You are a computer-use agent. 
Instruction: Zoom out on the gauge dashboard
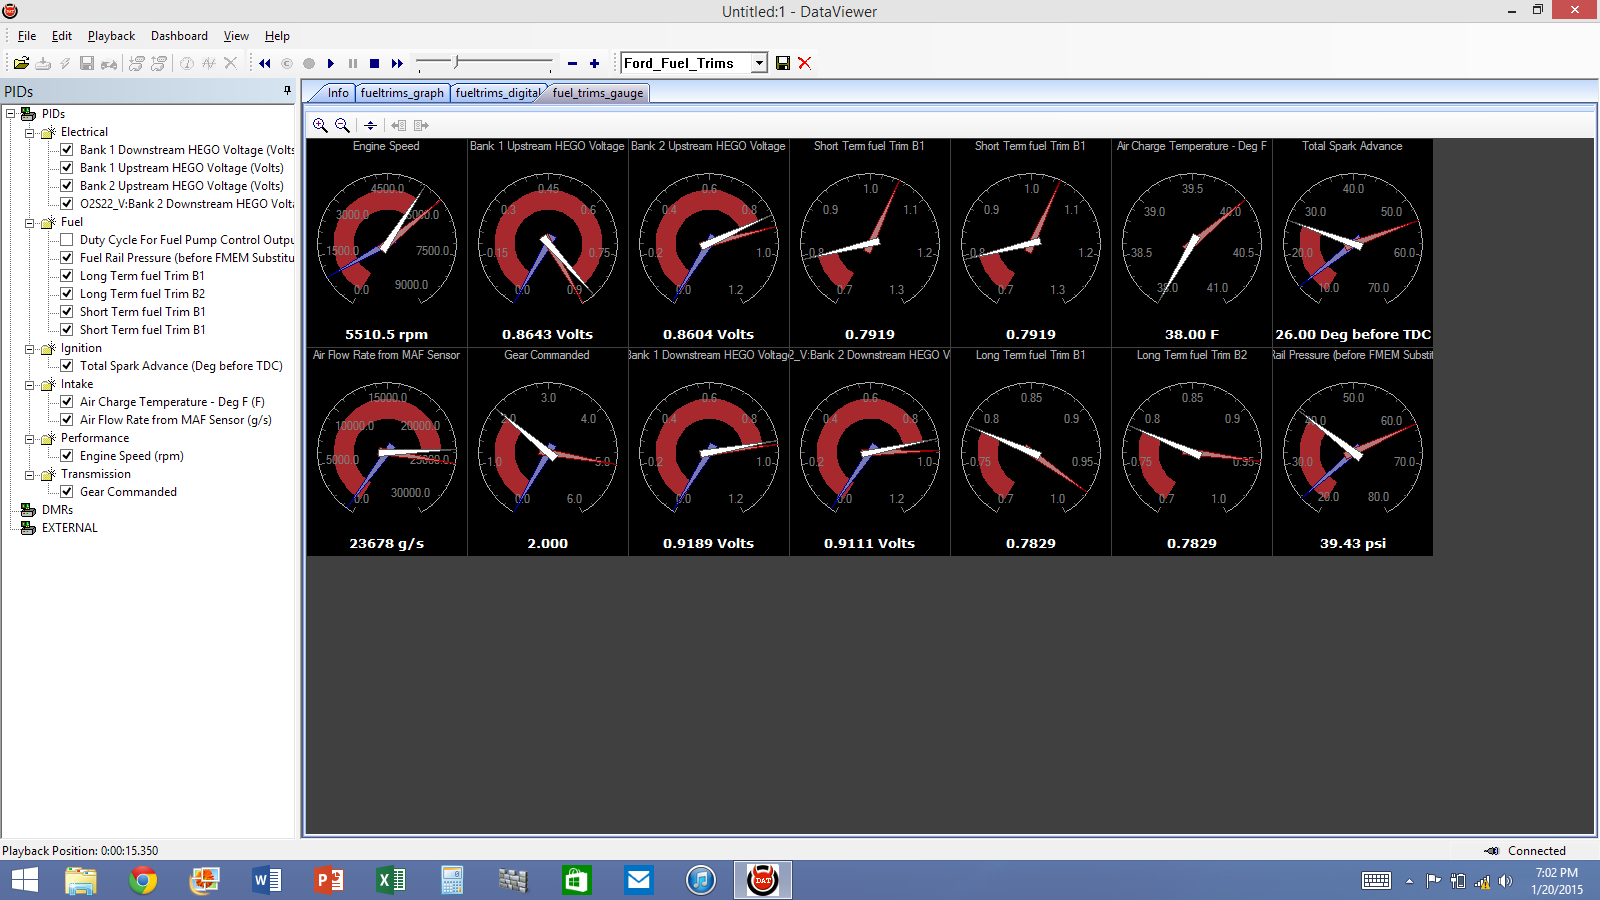(x=342, y=125)
